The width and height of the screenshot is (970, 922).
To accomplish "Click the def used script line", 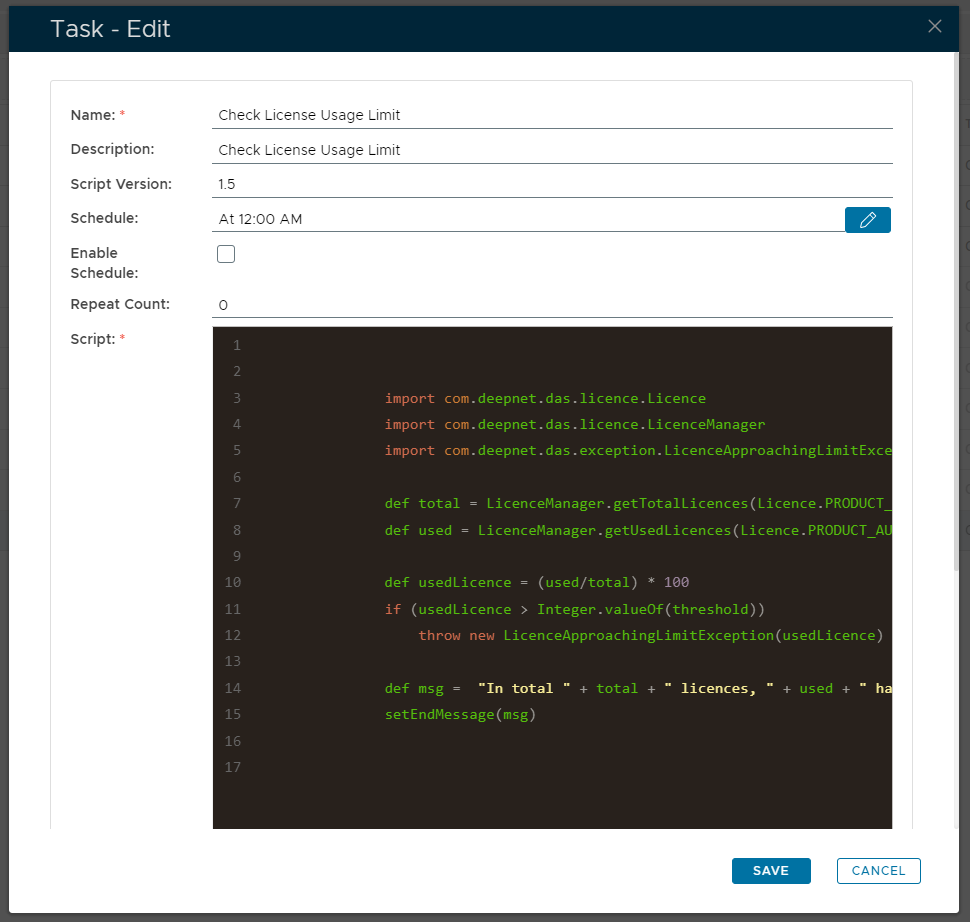I will tap(636, 530).
